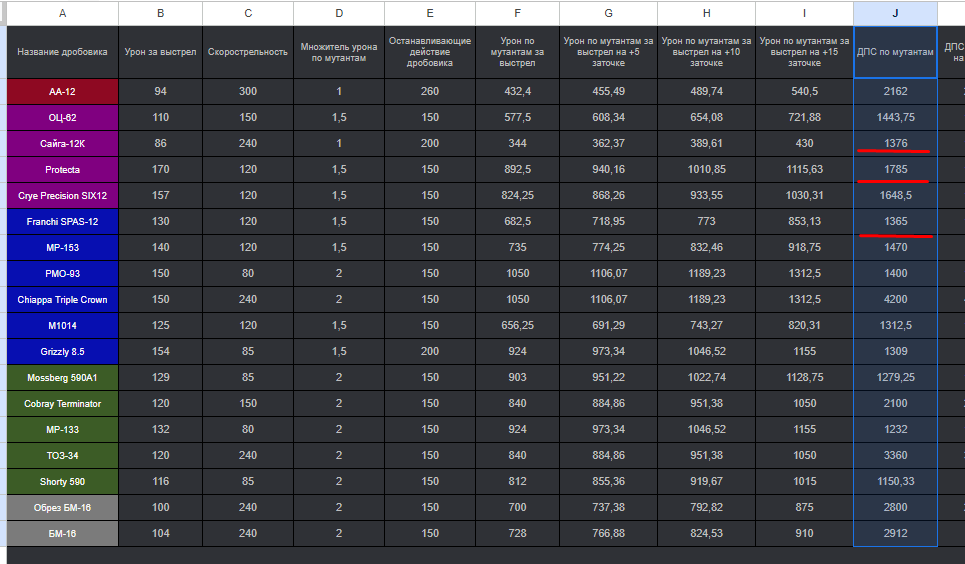Screen dimensions: 965x564
Task: Select column B header
Action: tap(160, 13)
